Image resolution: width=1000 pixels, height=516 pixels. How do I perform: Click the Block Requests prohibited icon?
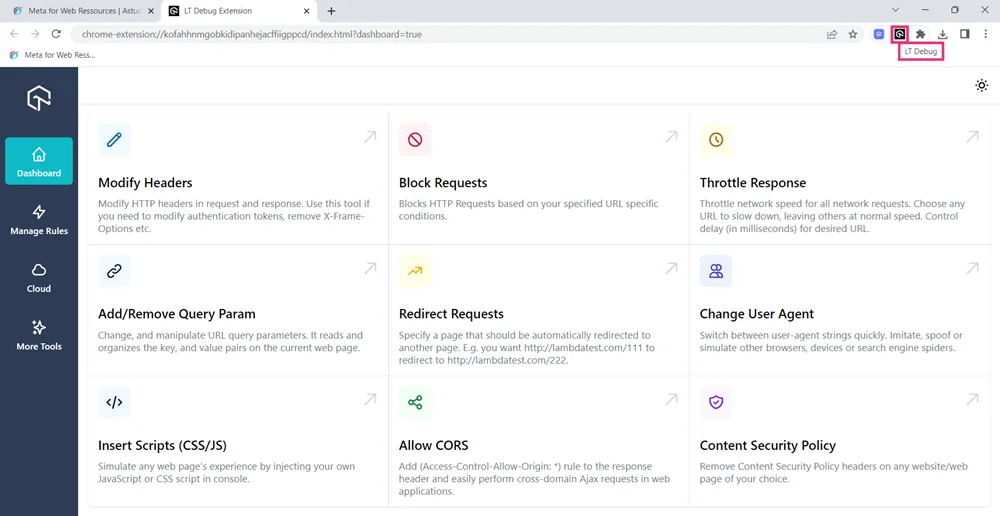coord(415,140)
